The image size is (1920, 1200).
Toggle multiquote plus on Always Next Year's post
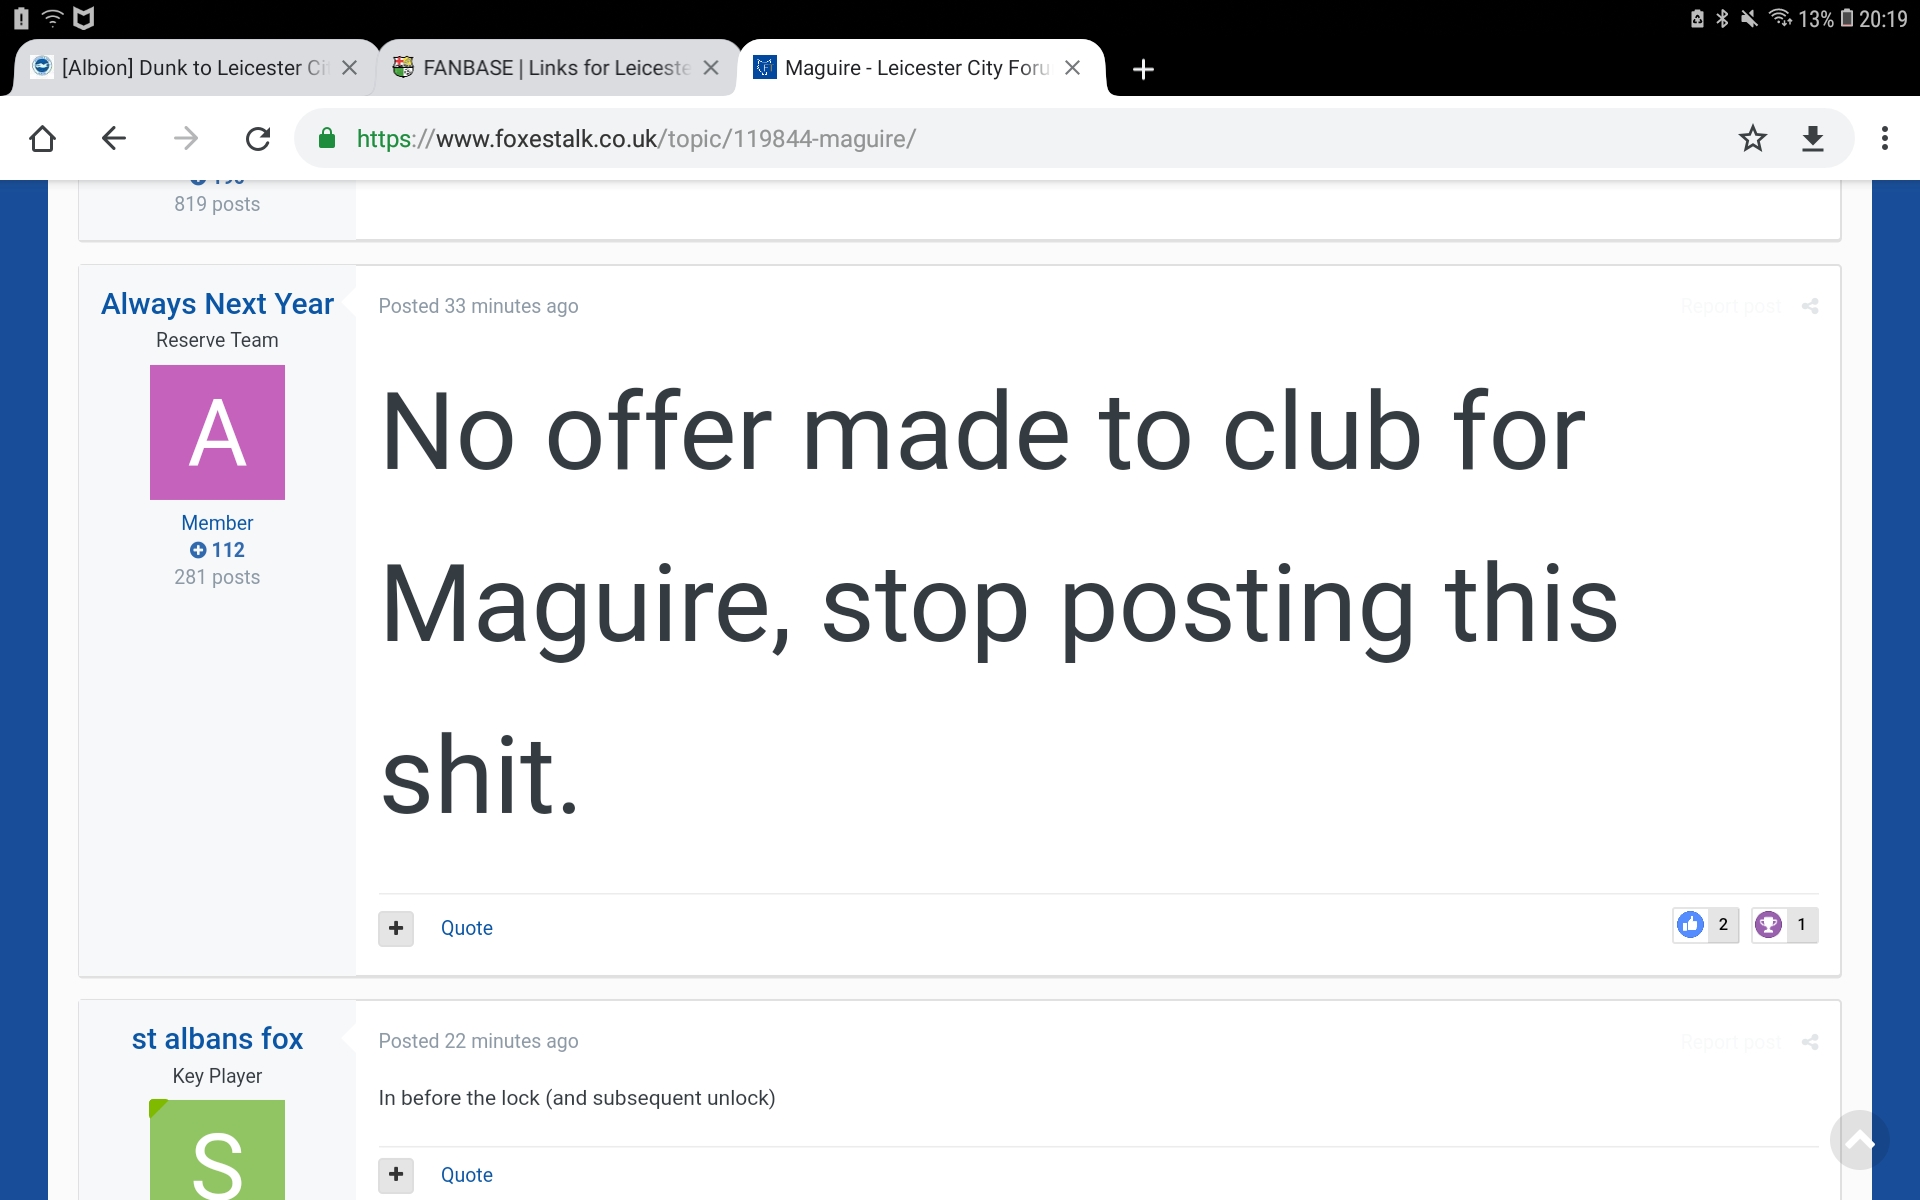coord(396,928)
